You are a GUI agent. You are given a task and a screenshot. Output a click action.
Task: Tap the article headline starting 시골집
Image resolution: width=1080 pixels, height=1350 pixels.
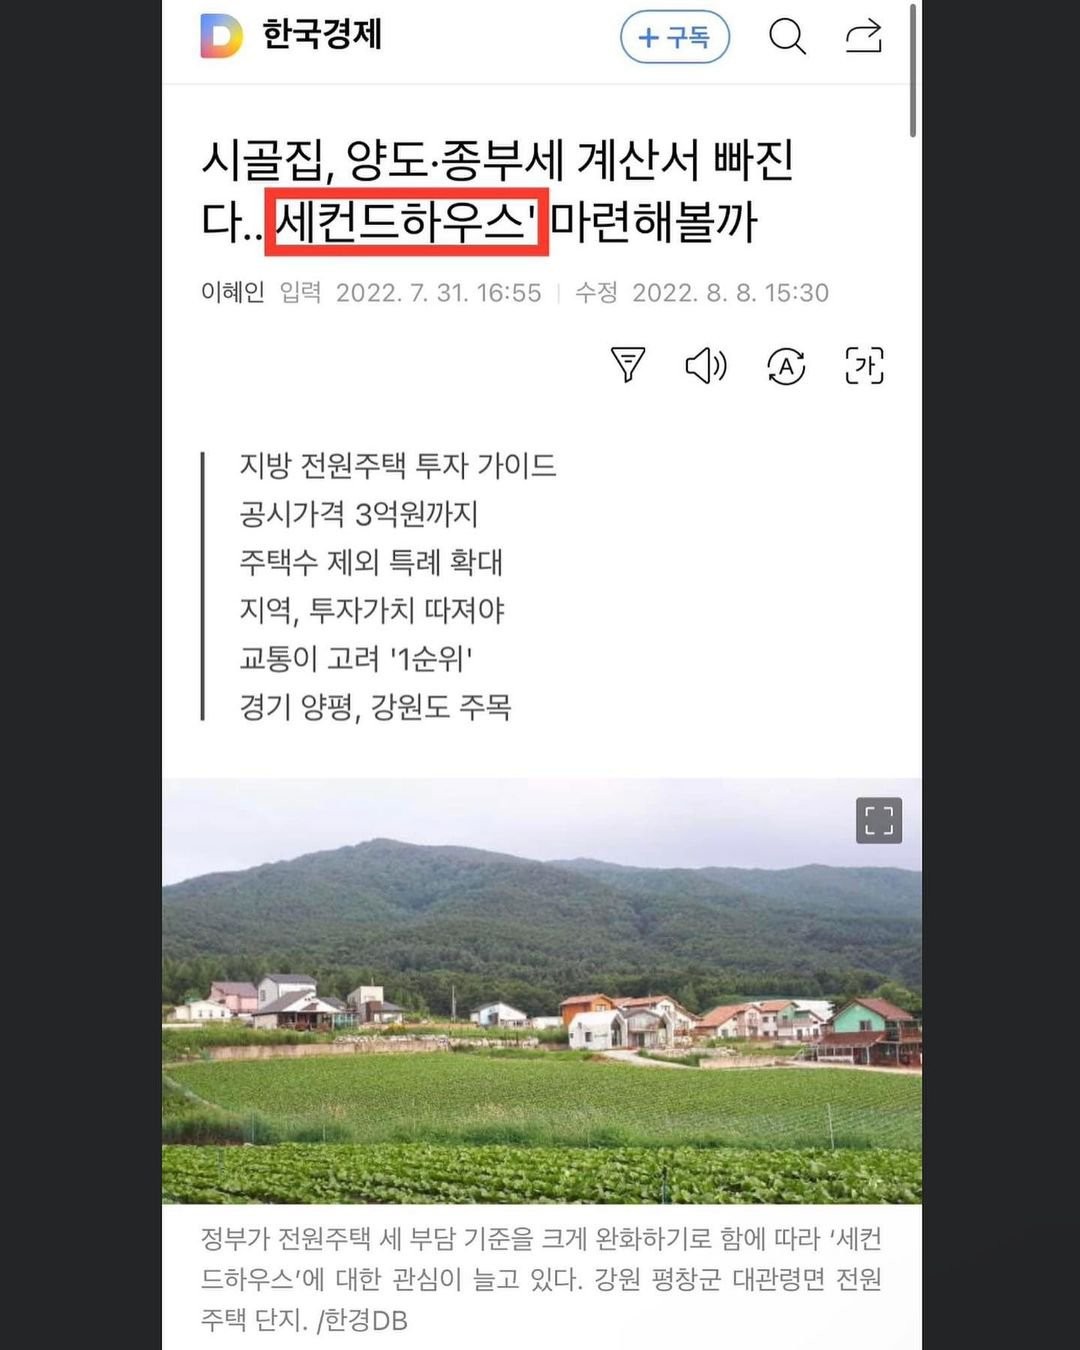click(498, 190)
